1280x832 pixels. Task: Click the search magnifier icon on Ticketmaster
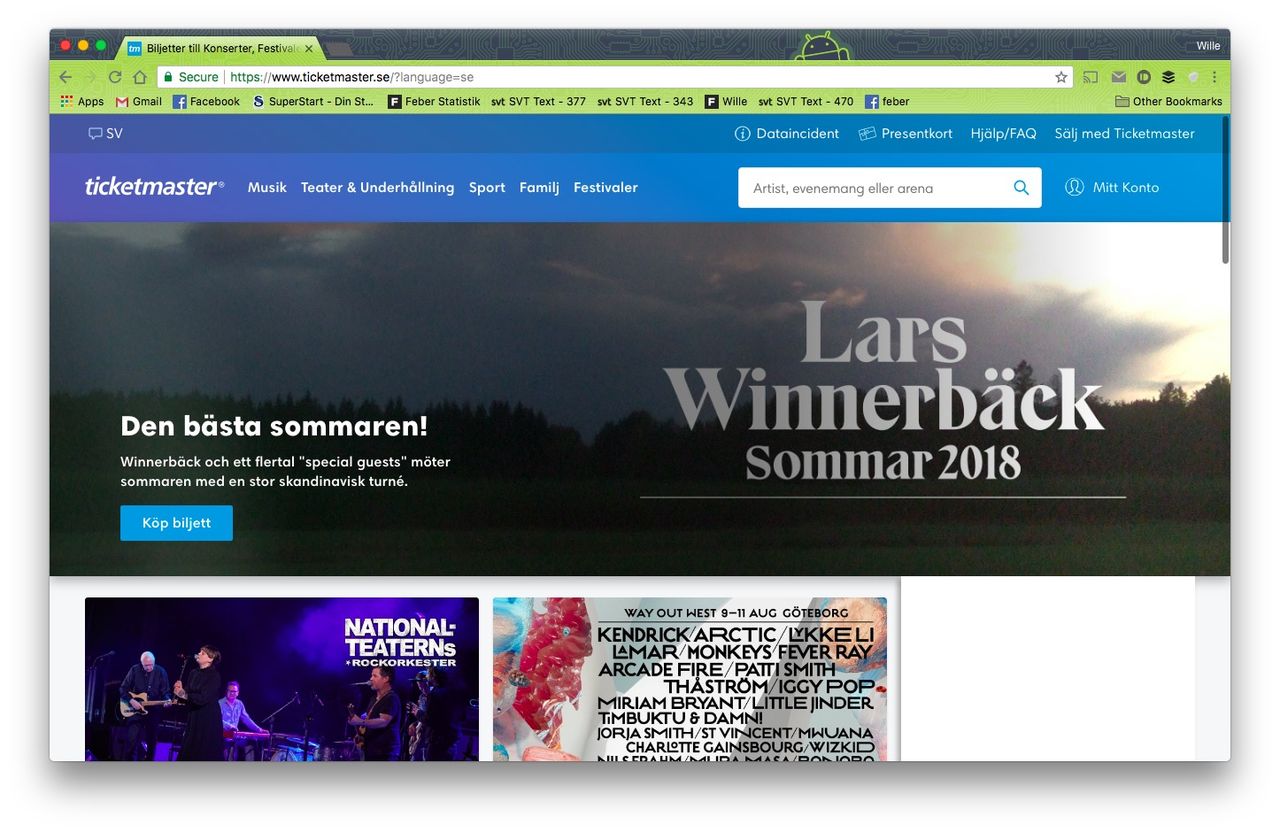coord(1021,187)
